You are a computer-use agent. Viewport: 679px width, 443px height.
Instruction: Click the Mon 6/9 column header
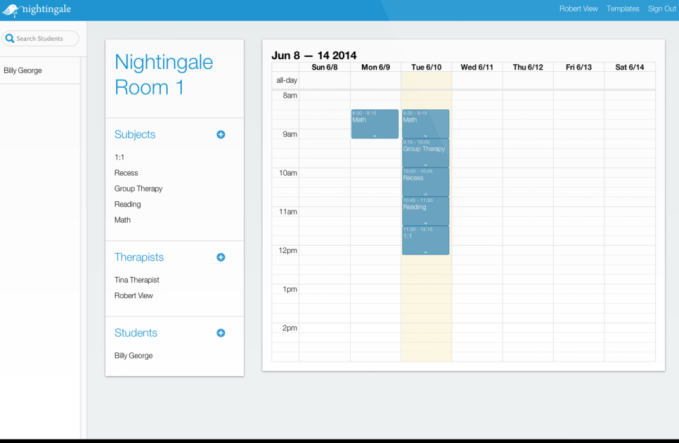[x=375, y=67]
